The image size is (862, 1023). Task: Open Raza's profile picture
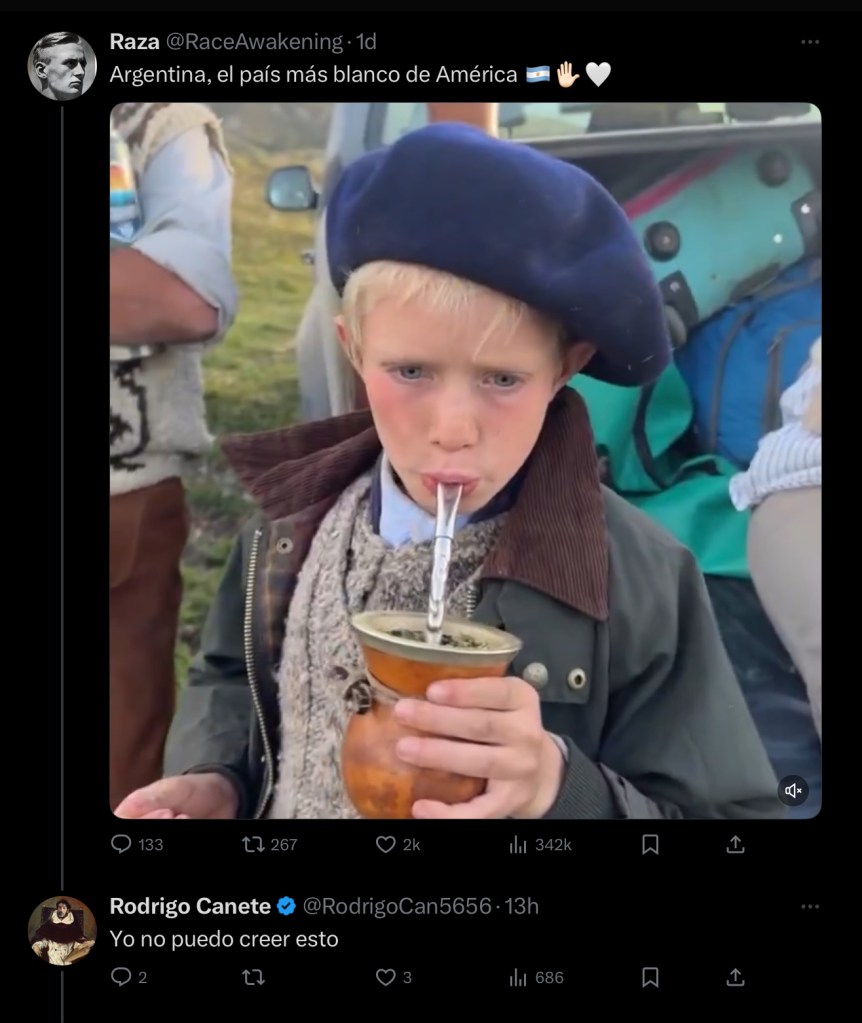click(62, 66)
